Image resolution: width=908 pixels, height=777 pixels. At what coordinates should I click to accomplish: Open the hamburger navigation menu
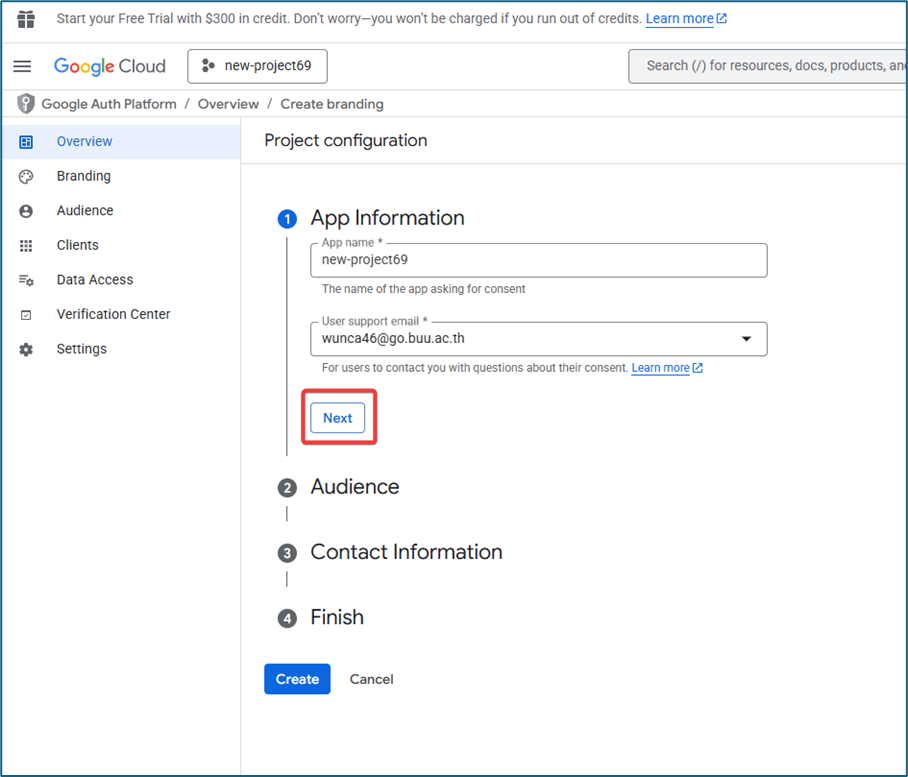[x=22, y=66]
